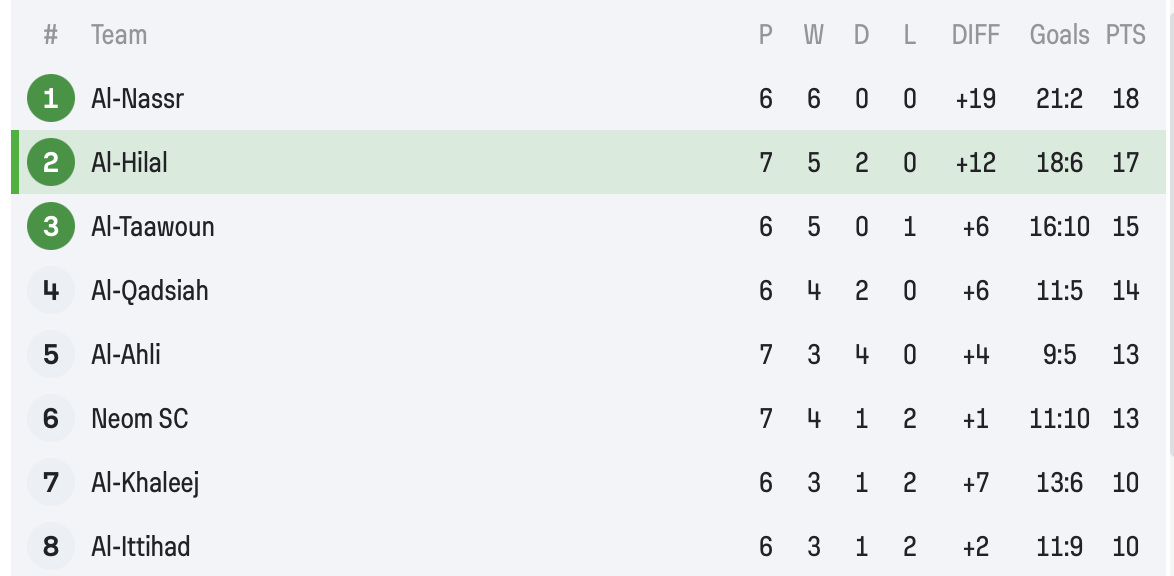Click the Team column header
The image size is (1174, 576).
118,35
